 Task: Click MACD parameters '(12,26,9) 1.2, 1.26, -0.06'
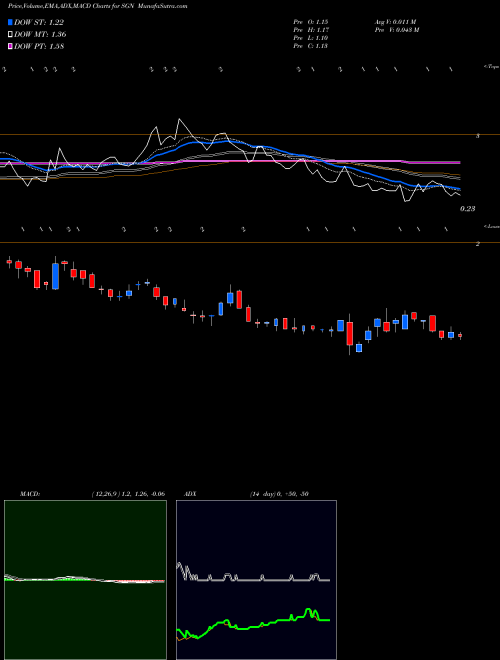128,494
